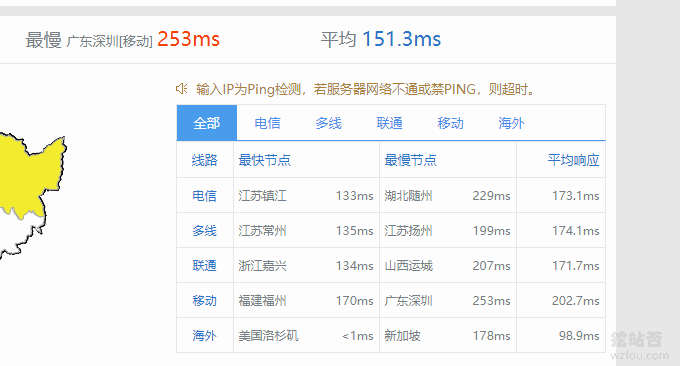Click the 202.7ms average value
680x366 pixels.
pyautogui.click(x=575, y=301)
